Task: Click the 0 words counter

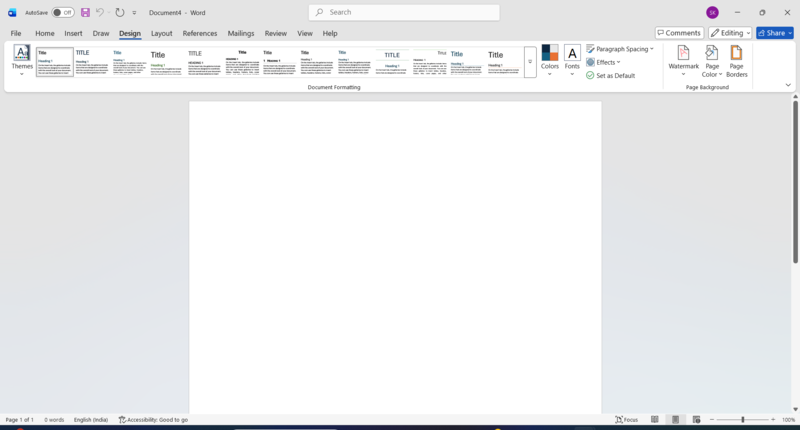Action: (x=54, y=420)
